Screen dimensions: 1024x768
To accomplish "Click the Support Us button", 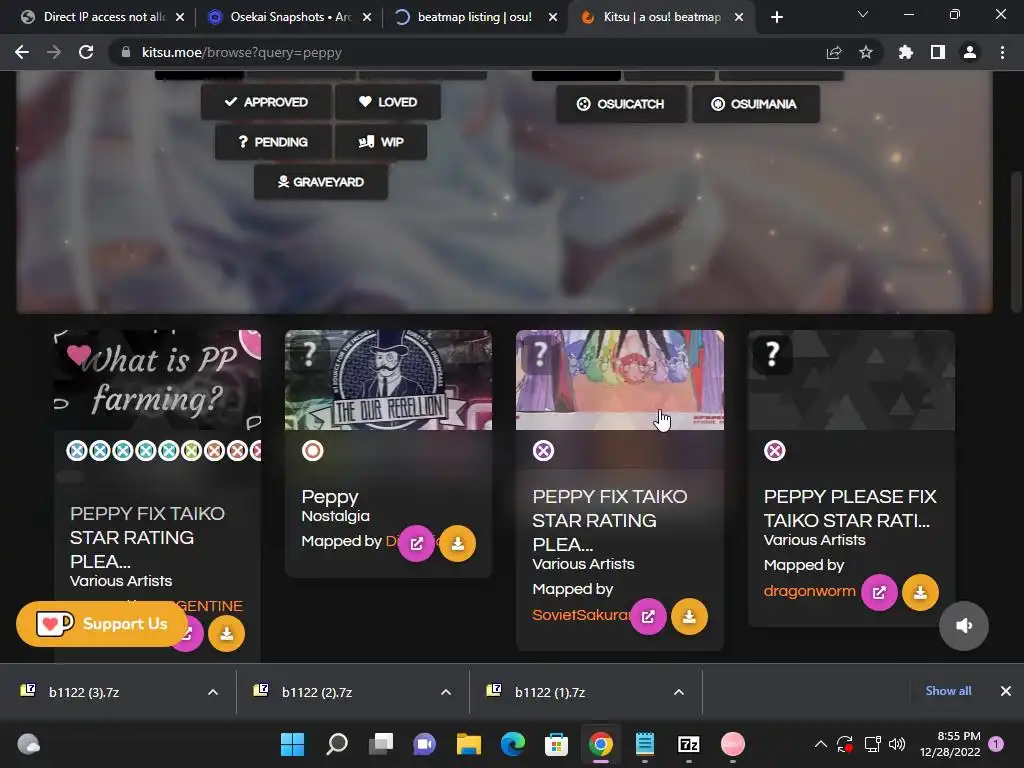I will click(101, 624).
